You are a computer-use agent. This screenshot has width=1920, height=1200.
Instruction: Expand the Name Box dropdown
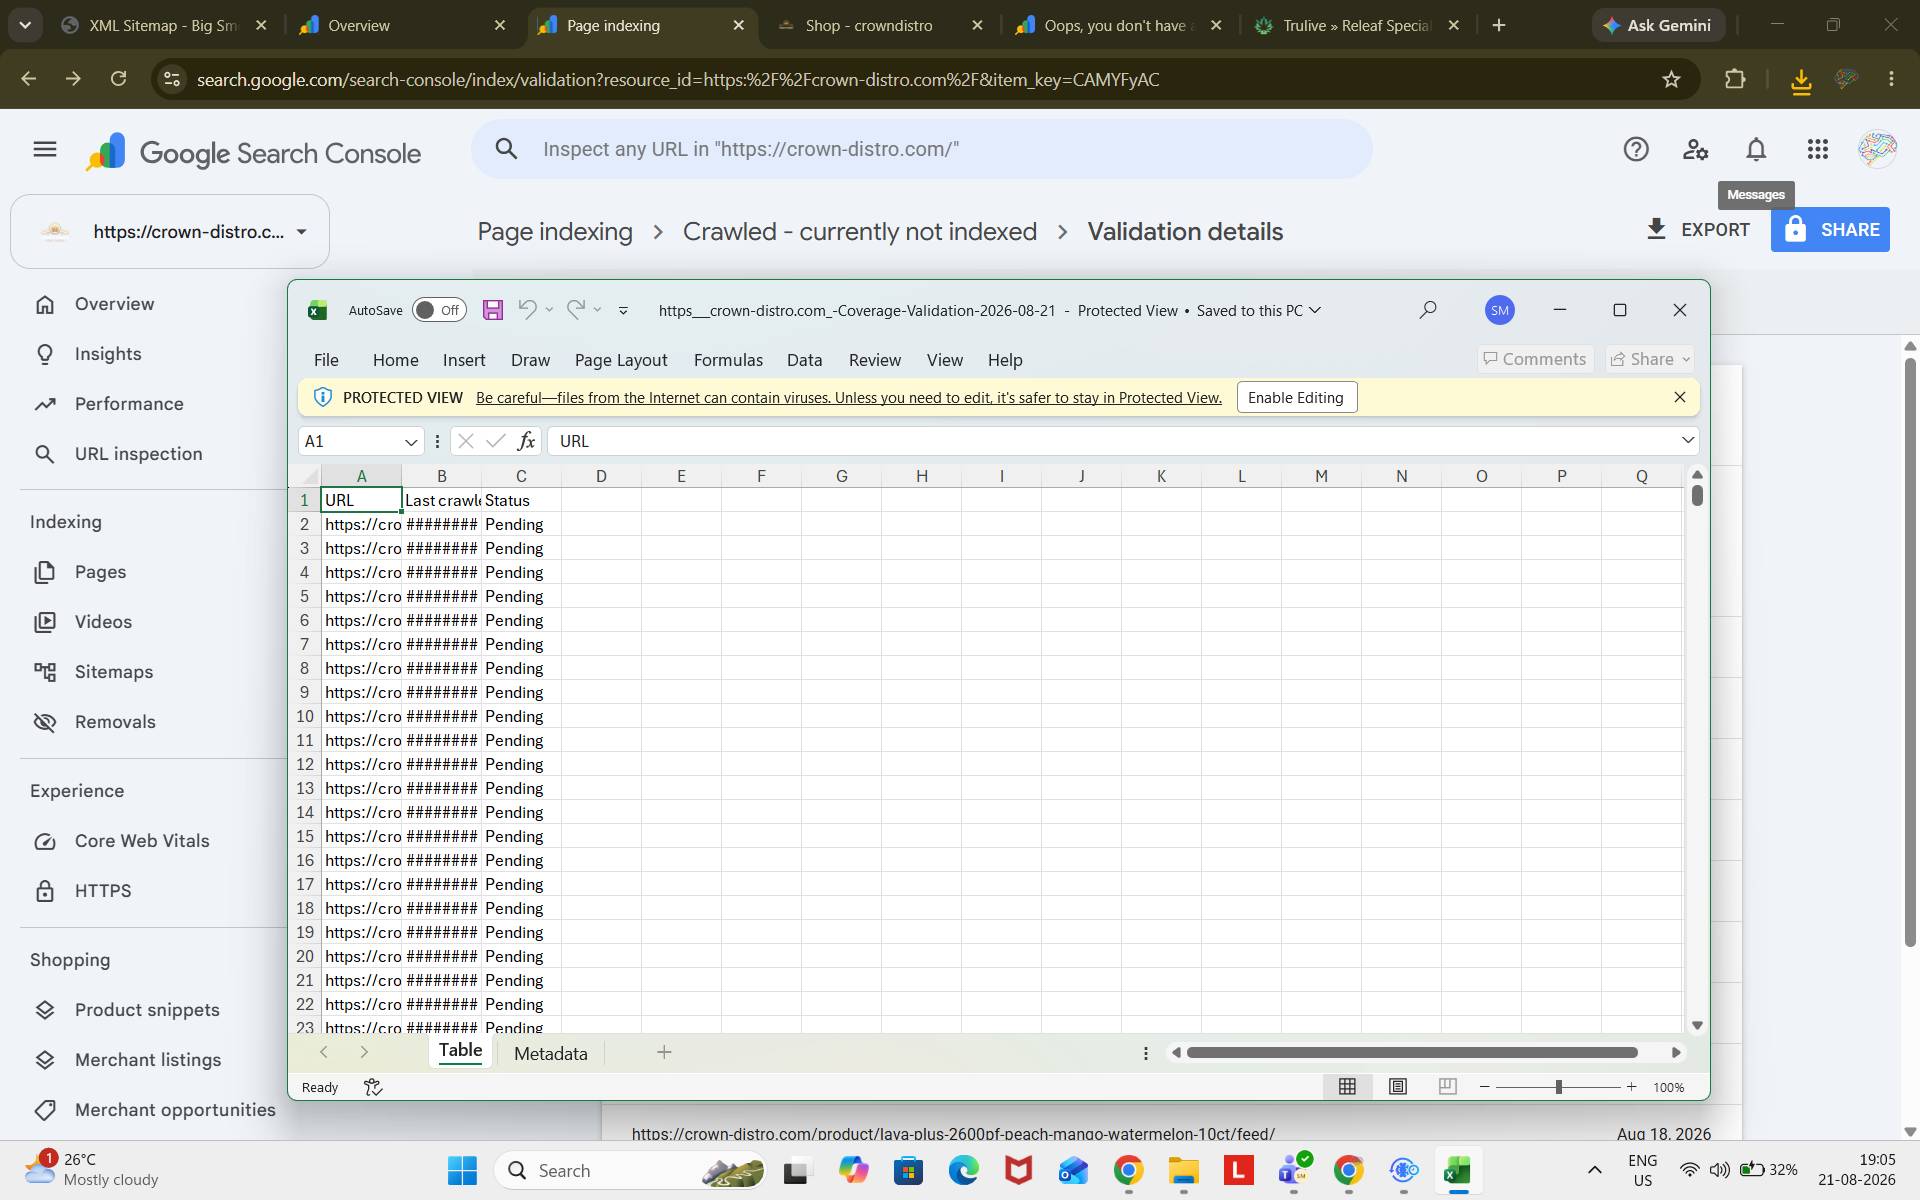click(410, 442)
